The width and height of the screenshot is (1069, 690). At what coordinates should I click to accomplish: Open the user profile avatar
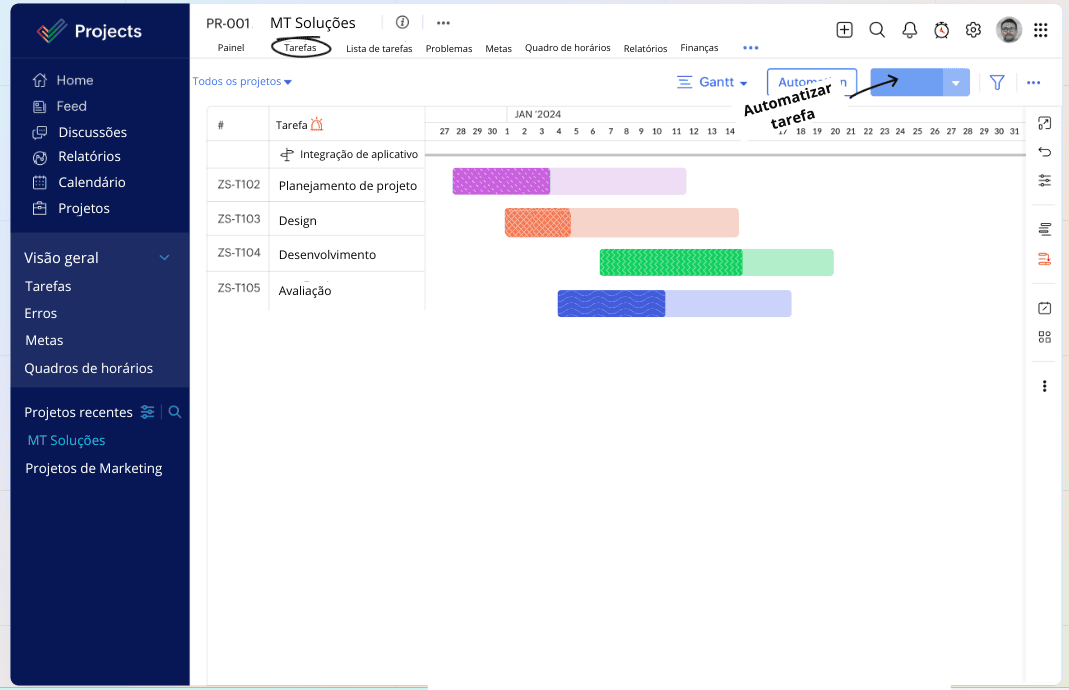(1008, 30)
